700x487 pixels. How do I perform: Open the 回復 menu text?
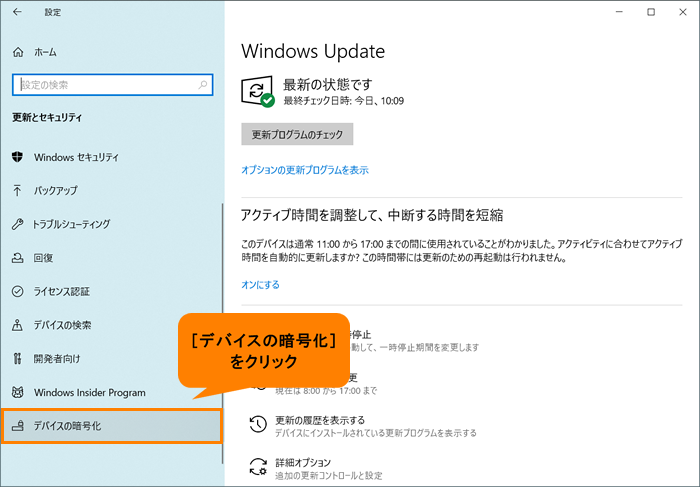(x=43, y=258)
